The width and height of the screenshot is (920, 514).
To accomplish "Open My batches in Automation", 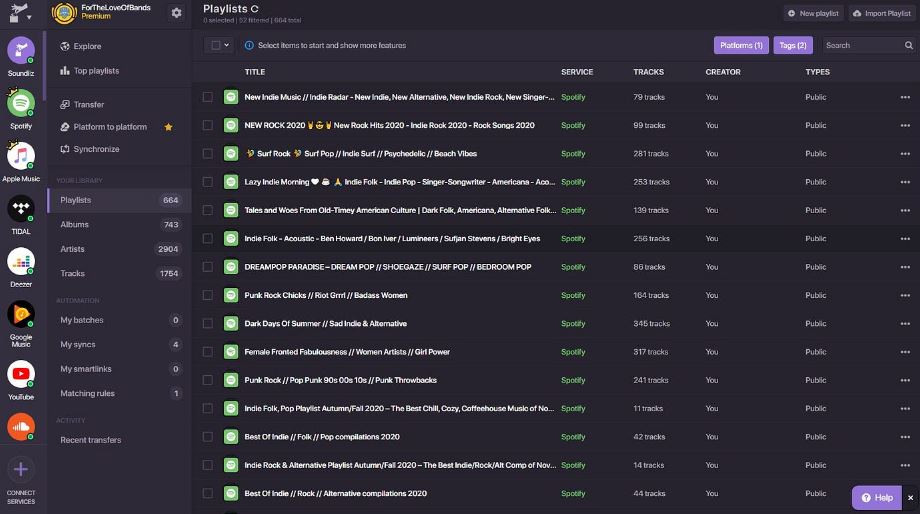I will (119, 320).
